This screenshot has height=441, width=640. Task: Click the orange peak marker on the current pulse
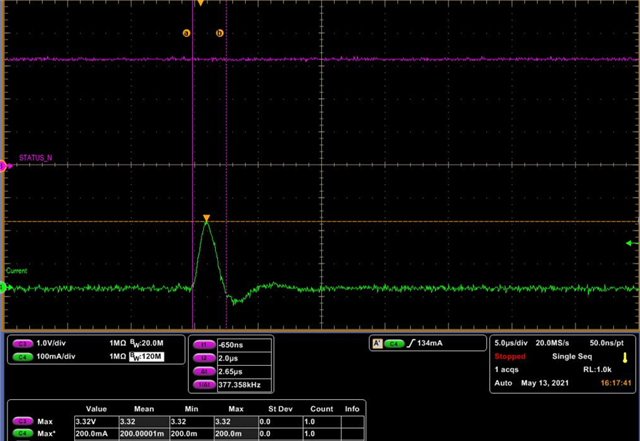click(x=207, y=218)
